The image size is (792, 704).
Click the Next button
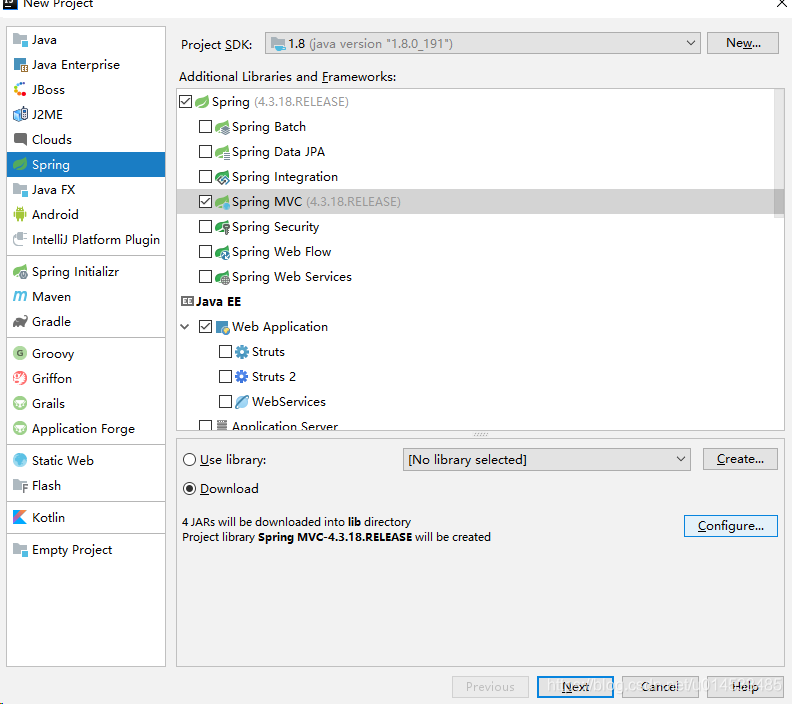(x=575, y=687)
